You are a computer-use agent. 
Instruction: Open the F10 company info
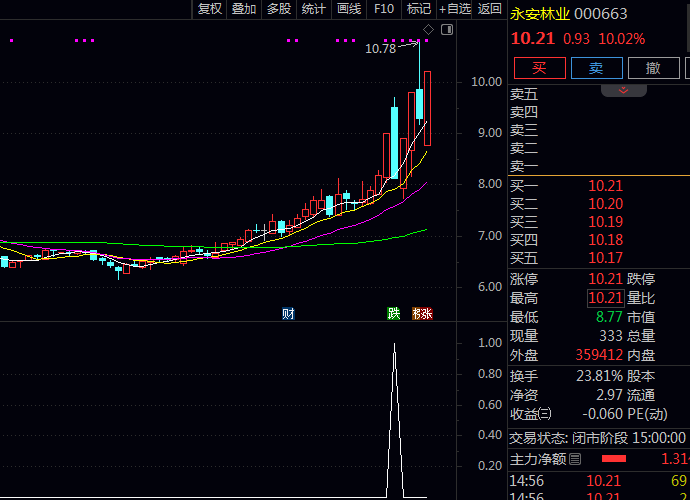coord(384,9)
